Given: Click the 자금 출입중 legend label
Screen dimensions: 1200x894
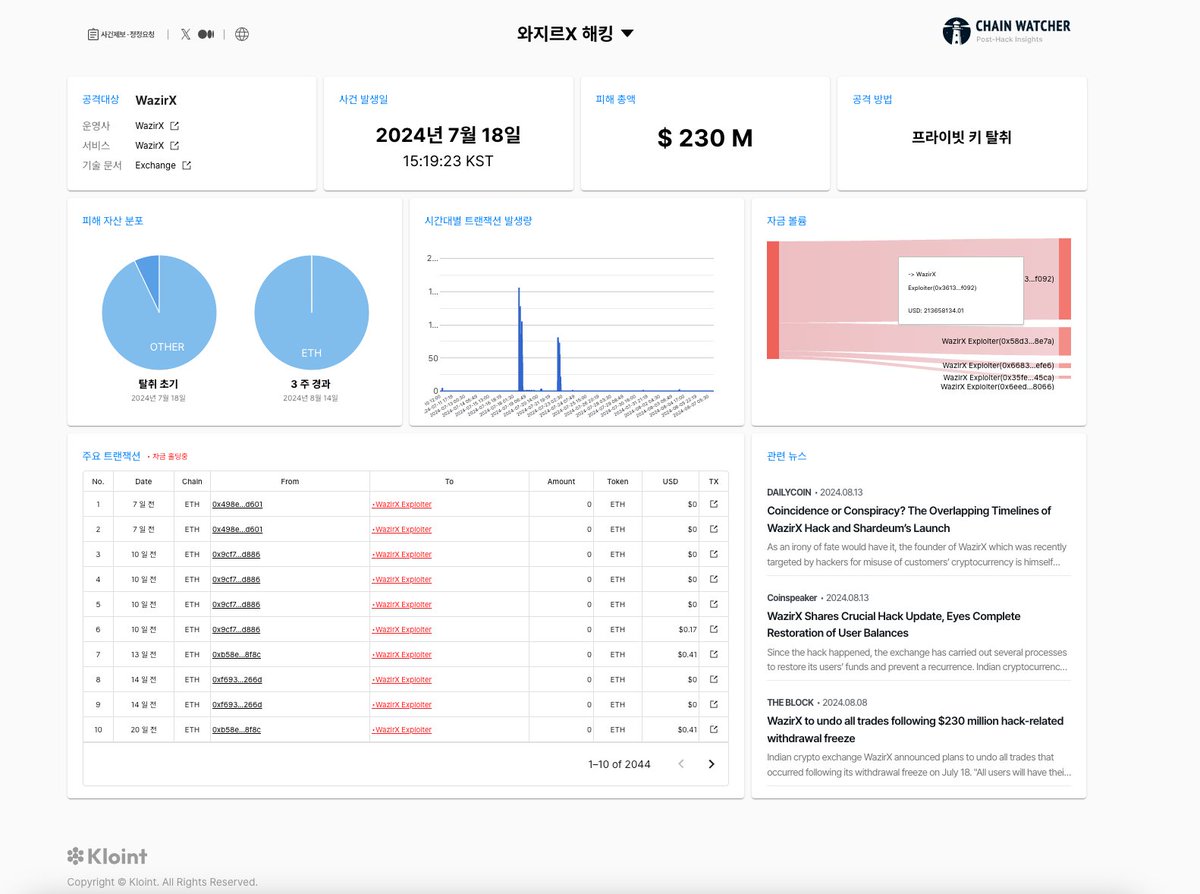Looking at the screenshot, I should [167, 456].
